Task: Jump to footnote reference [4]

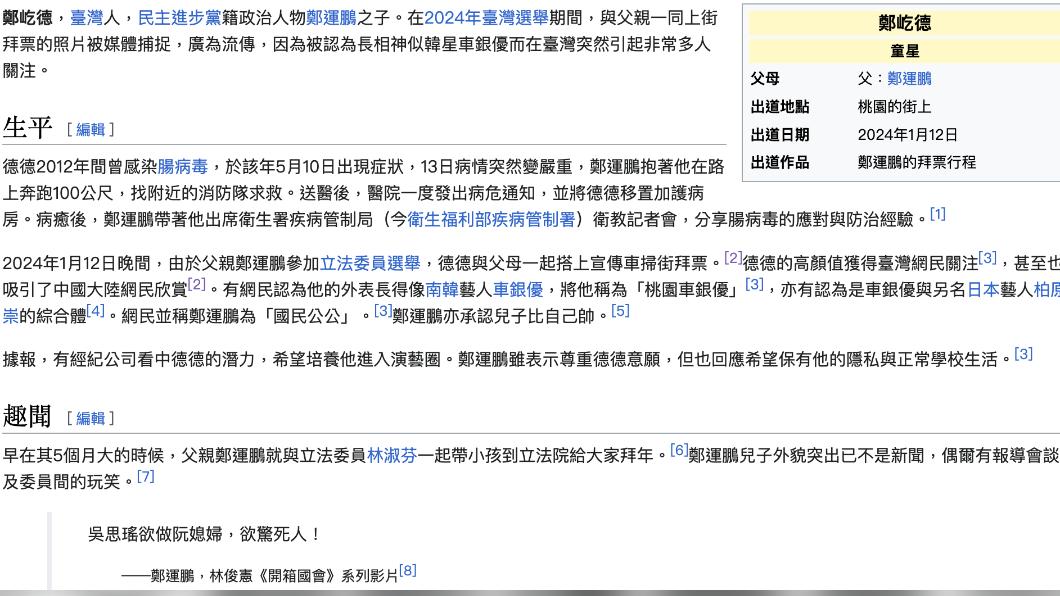Action: pyautogui.click(x=95, y=311)
